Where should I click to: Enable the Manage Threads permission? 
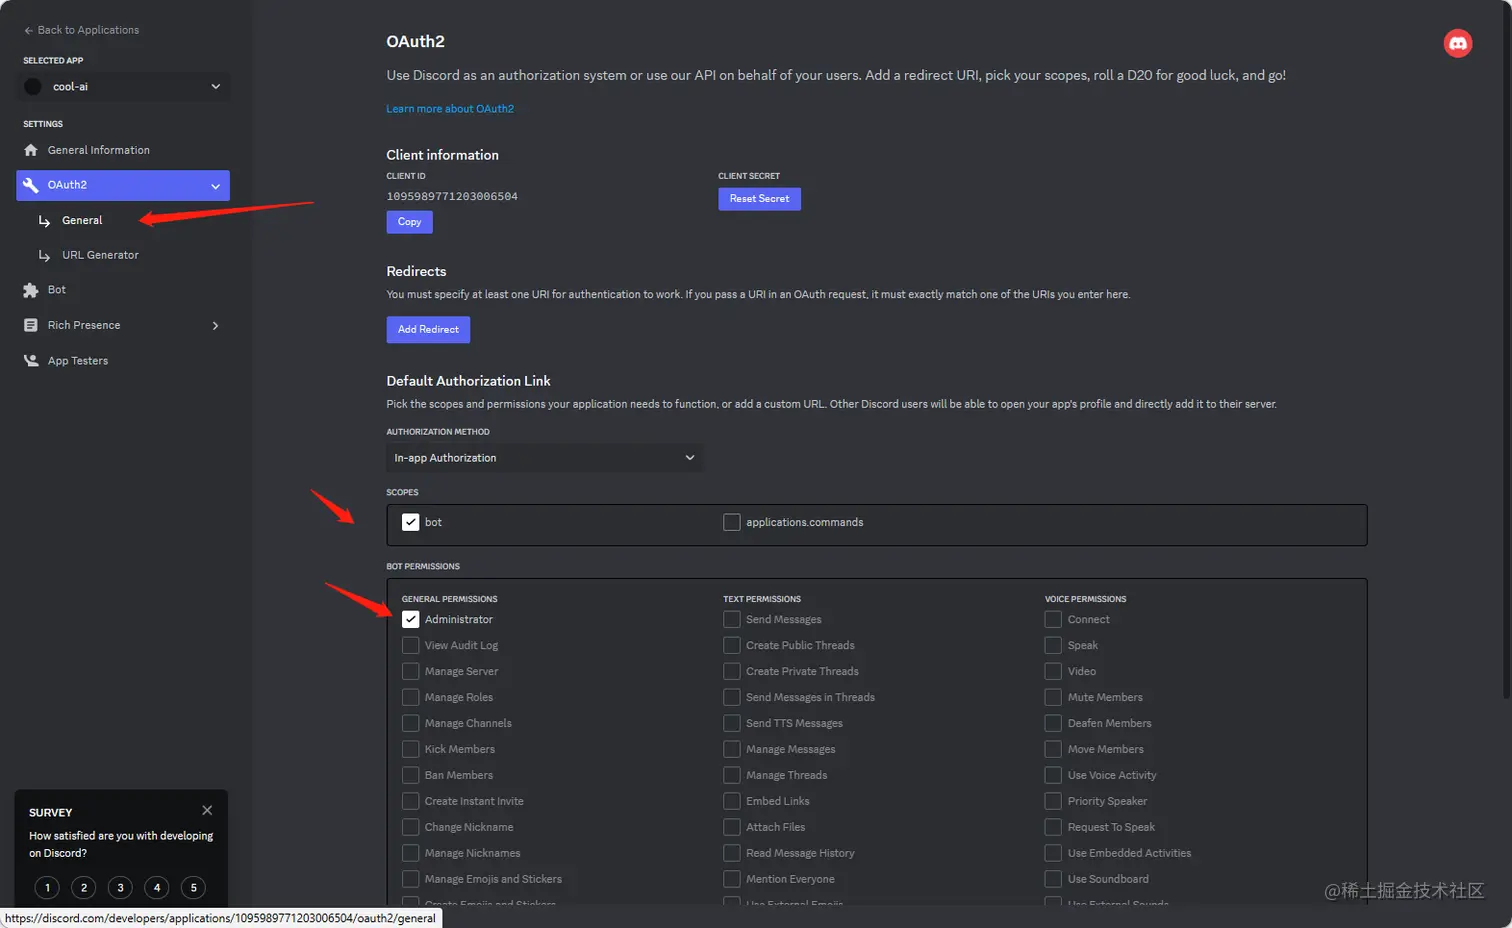click(732, 775)
